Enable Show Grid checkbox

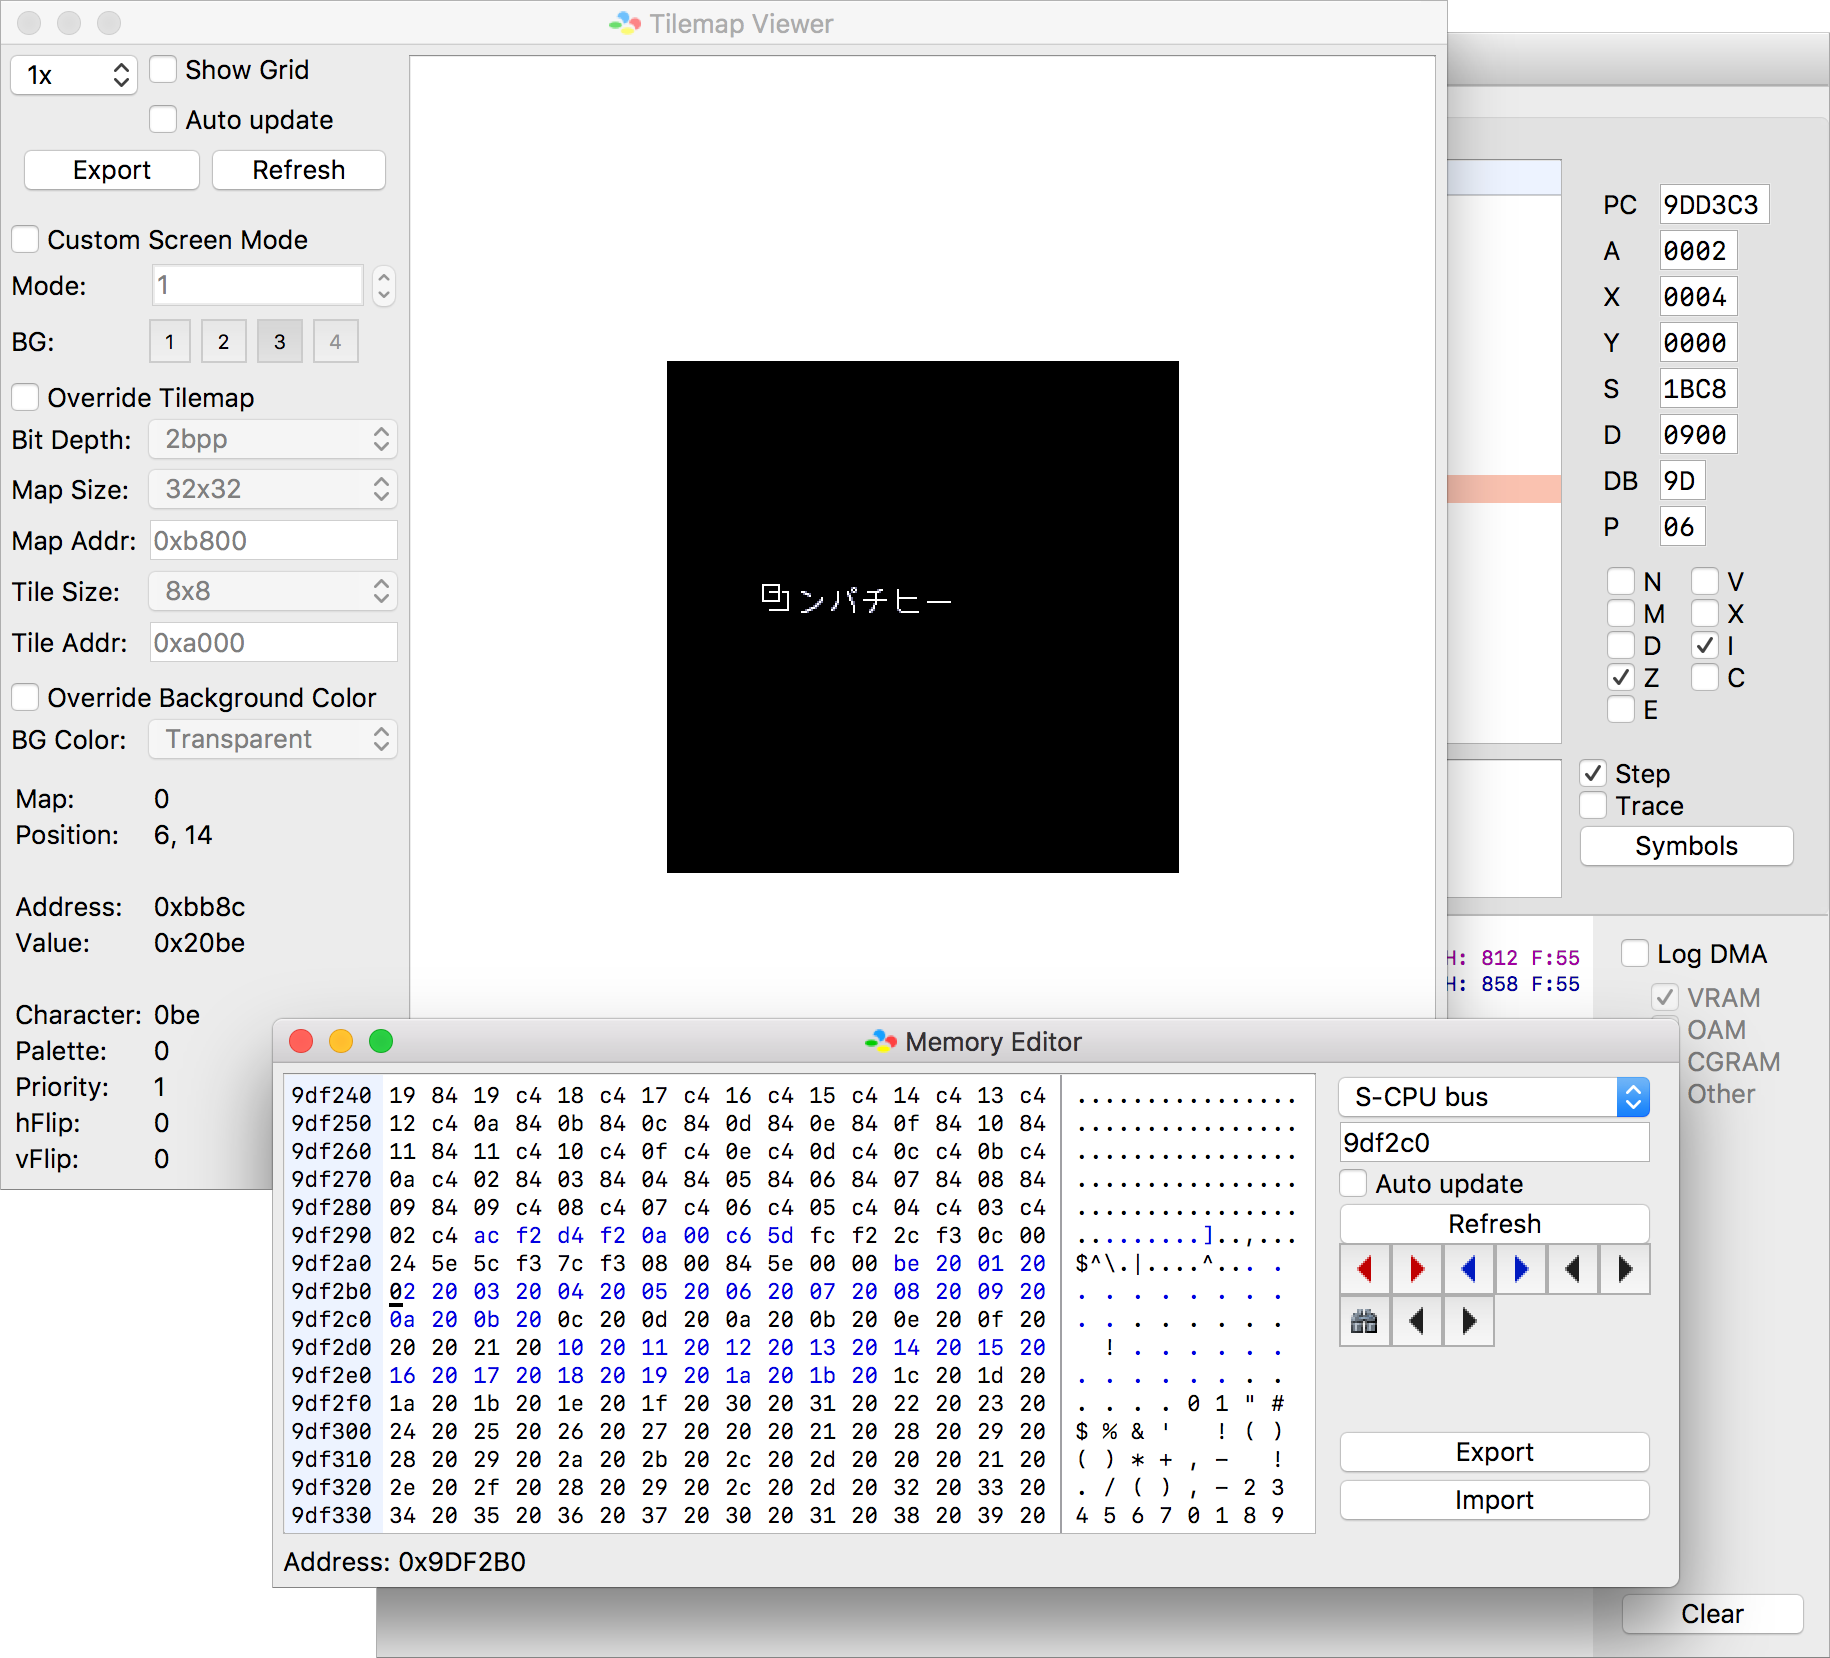click(x=164, y=70)
